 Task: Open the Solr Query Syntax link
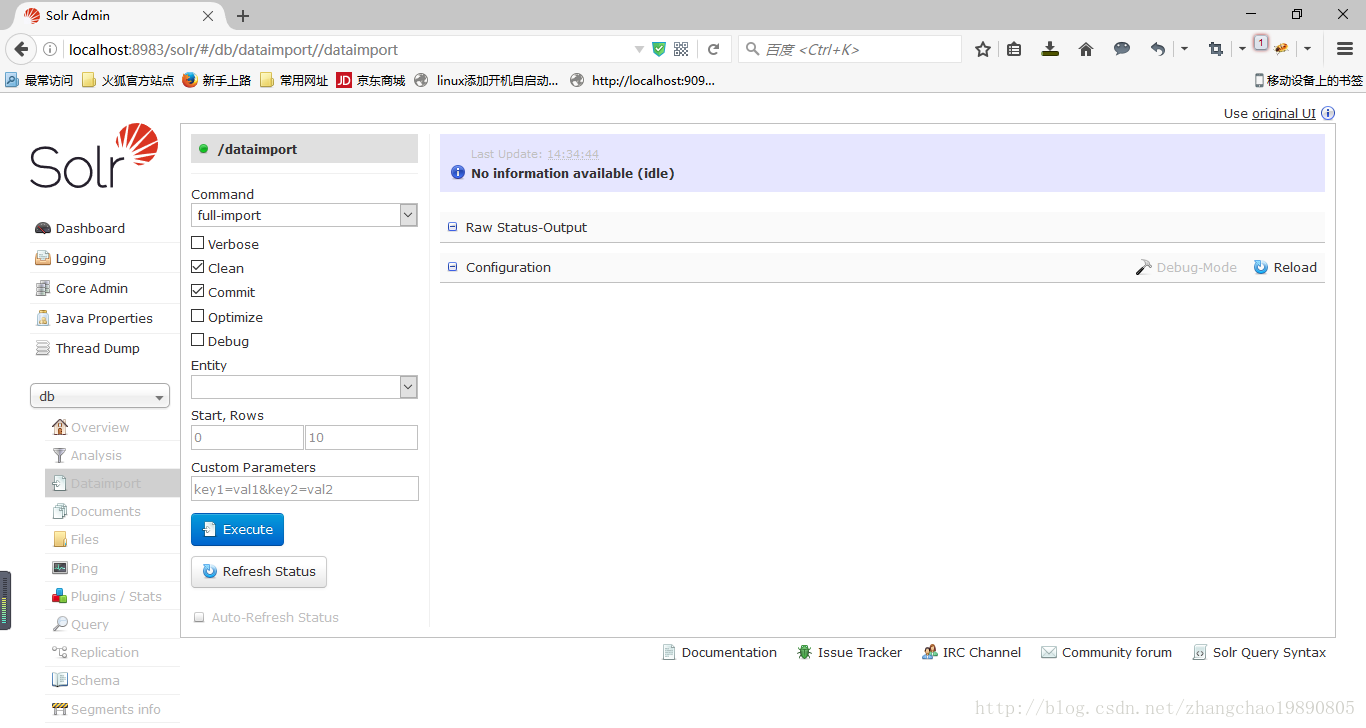pyautogui.click(x=1259, y=652)
